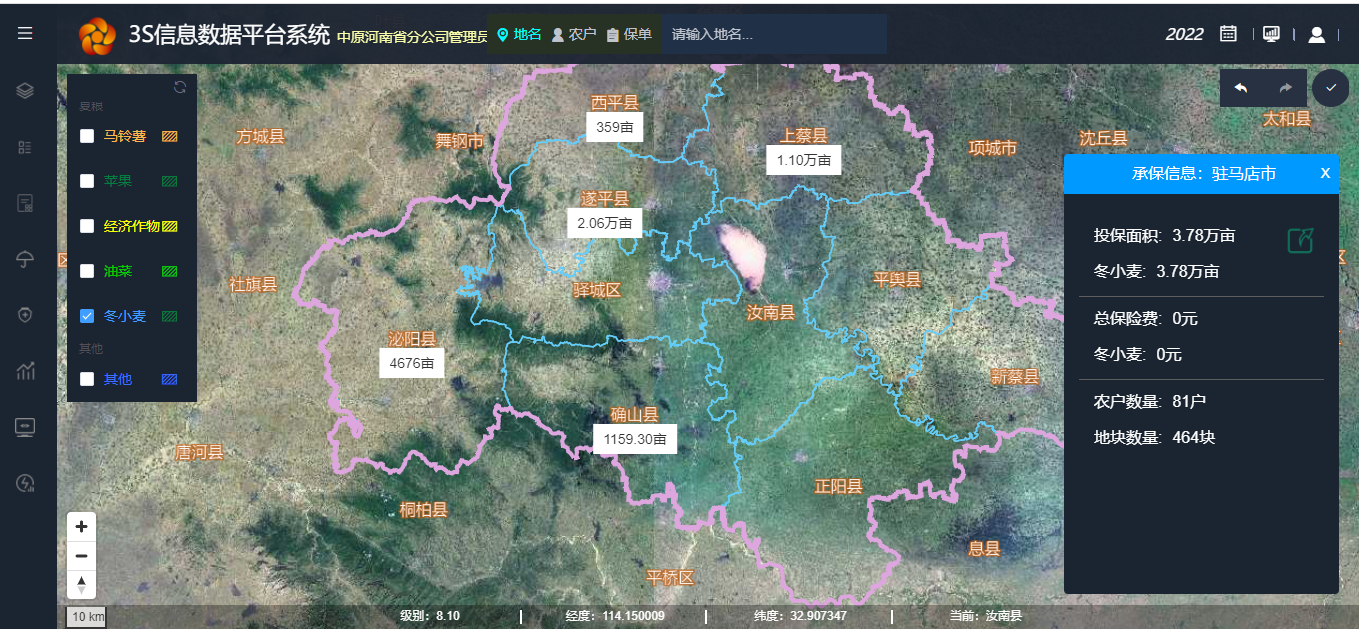Check the 油菜 layer checkbox
Image resolution: width=1359 pixels, height=629 pixels.
(x=87, y=271)
